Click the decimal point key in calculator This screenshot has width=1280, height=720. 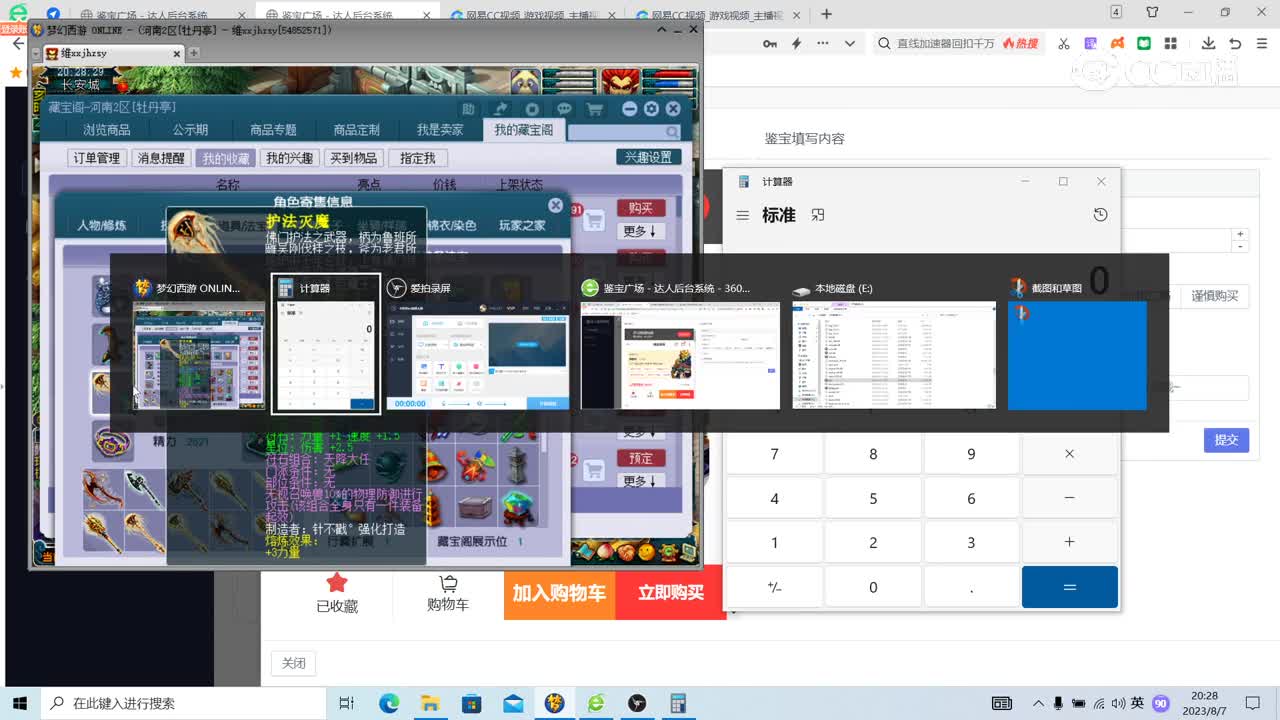971,587
